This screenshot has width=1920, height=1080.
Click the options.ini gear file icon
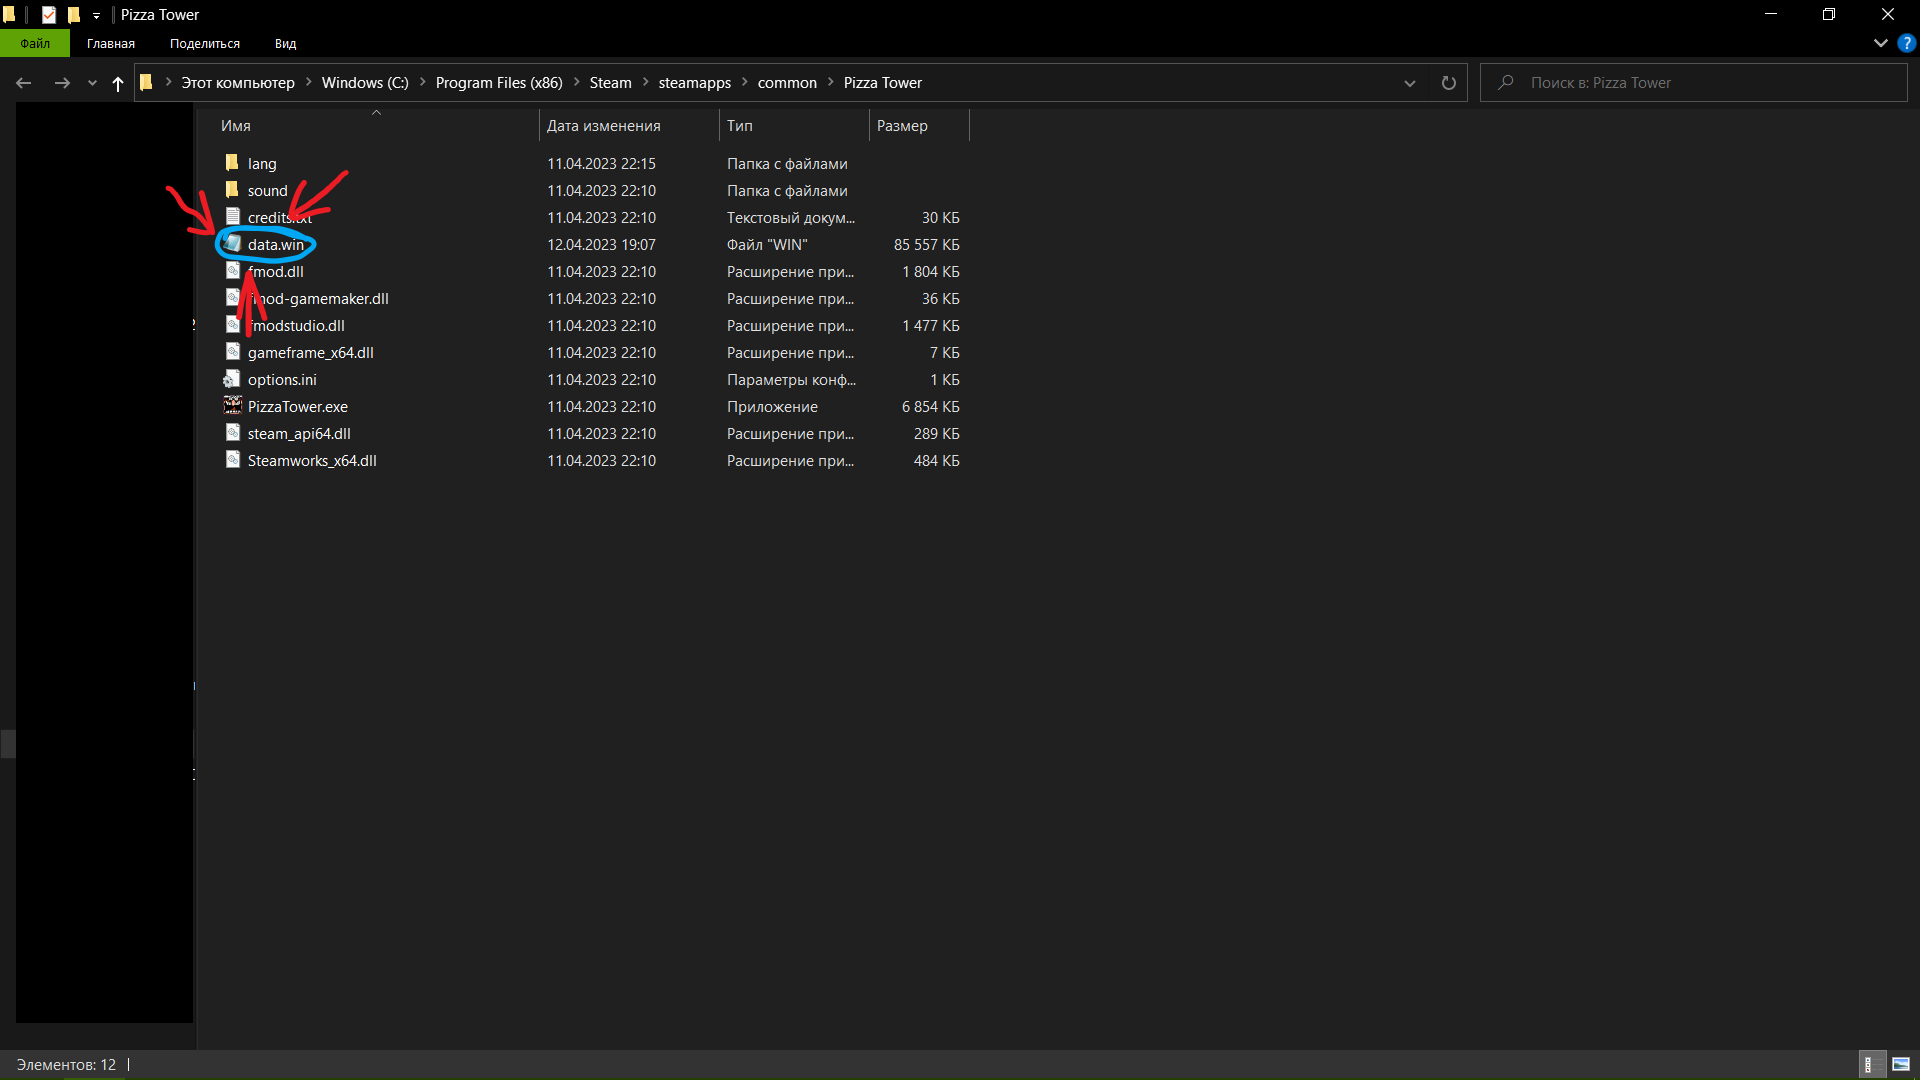233,379
